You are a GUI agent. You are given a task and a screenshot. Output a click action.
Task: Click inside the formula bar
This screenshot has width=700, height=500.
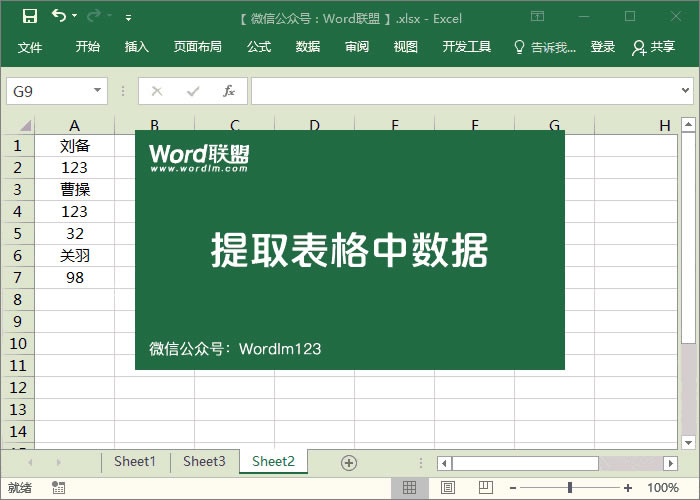click(x=464, y=91)
